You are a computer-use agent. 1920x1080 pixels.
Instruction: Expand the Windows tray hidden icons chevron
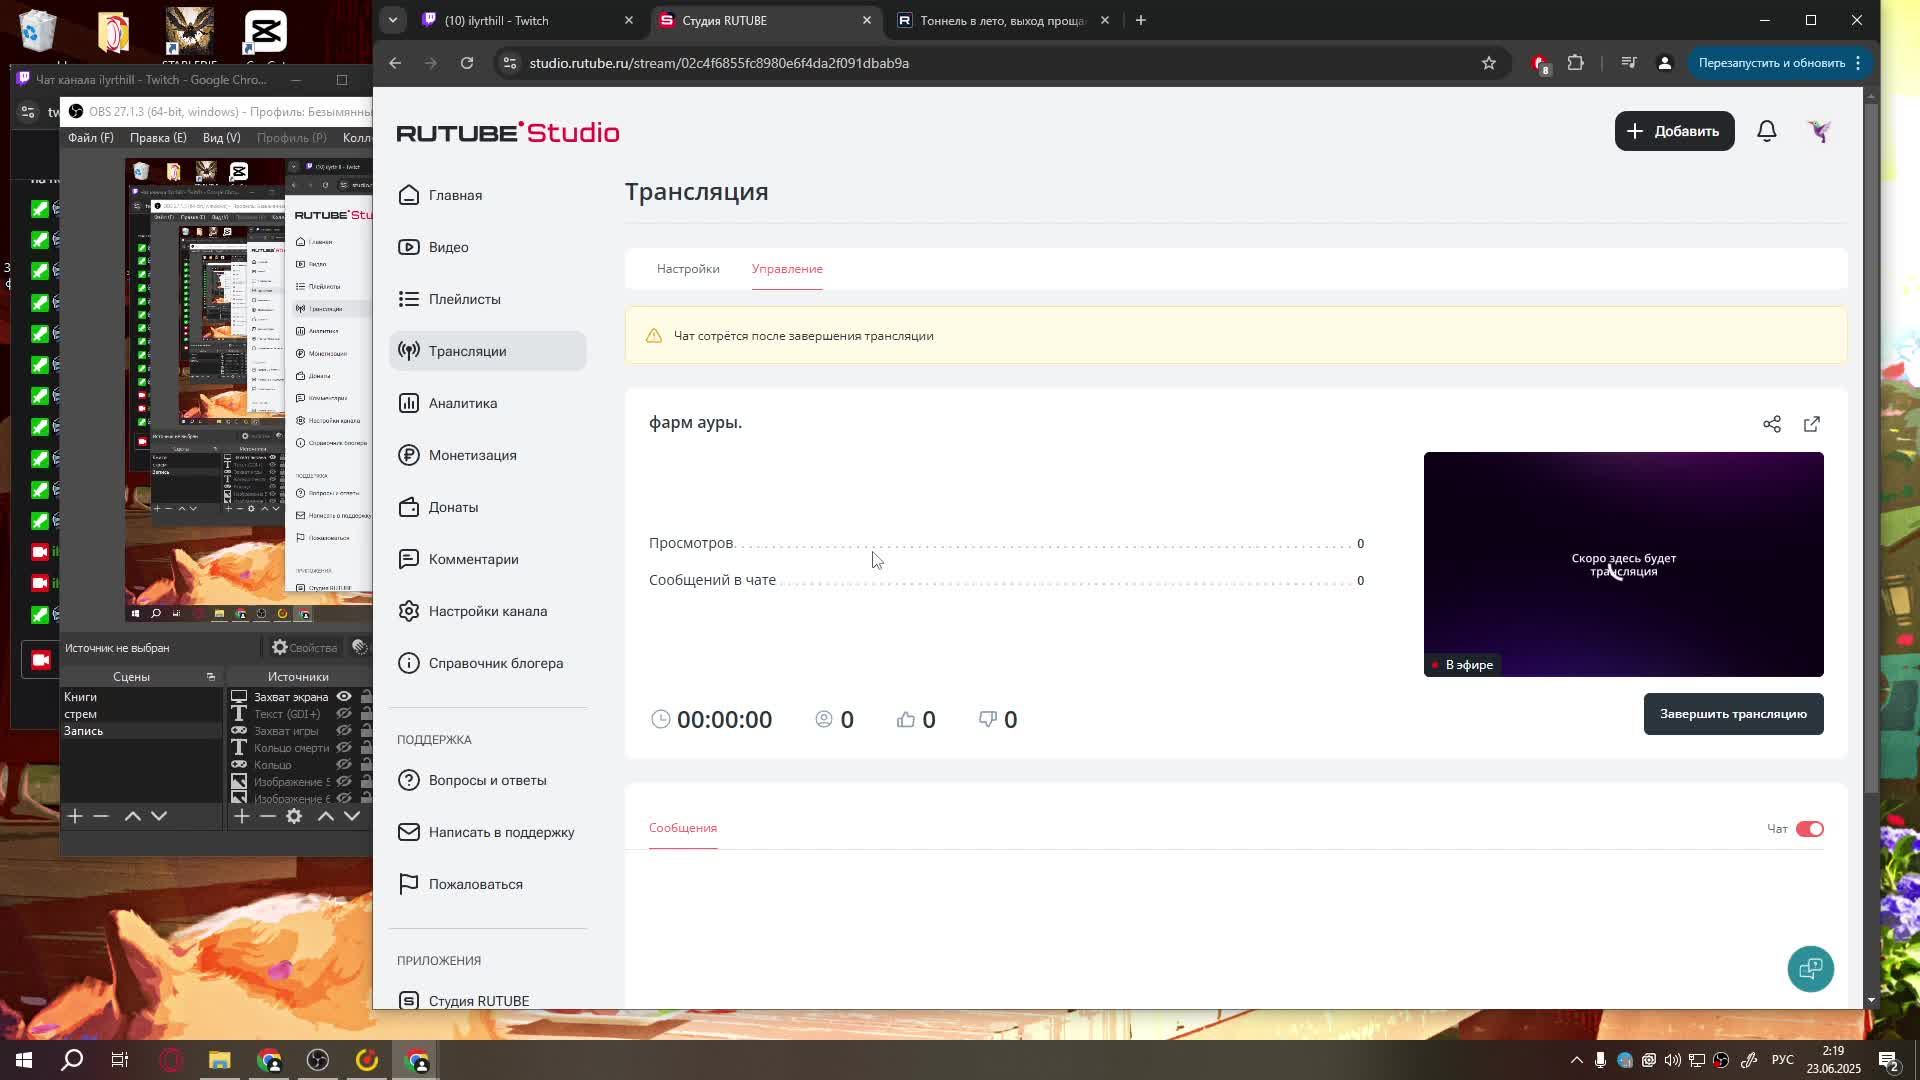tap(1576, 1060)
